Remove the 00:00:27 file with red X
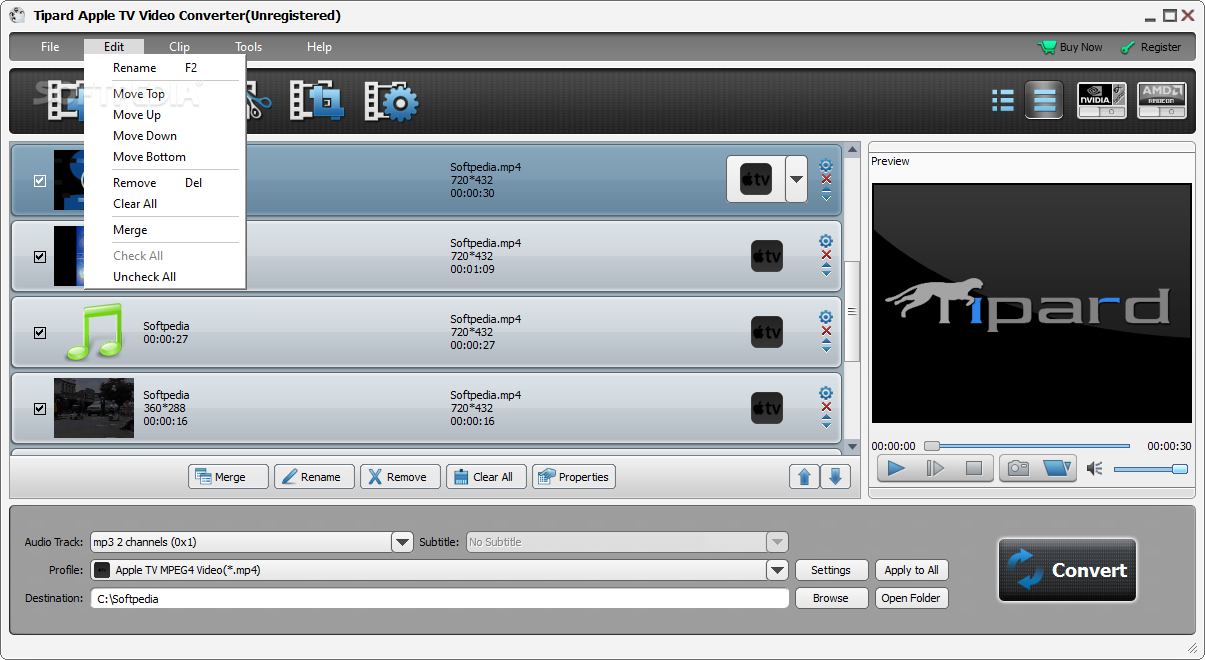1205x660 pixels. (826, 331)
